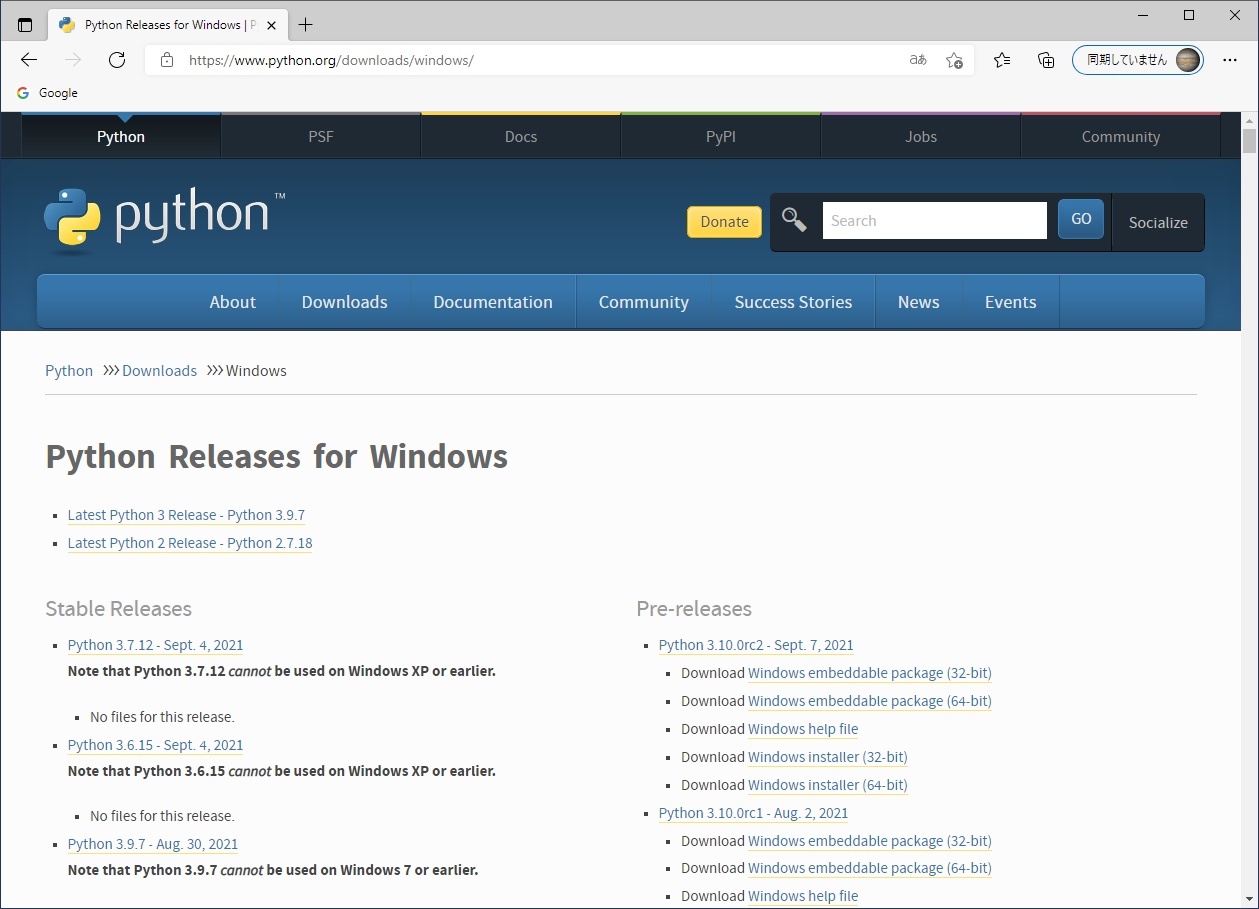Viewport: 1259px width, 909px height.
Task: Open Python 3.7.12 - Sept. 4, 2021 link
Action: (155, 645)
